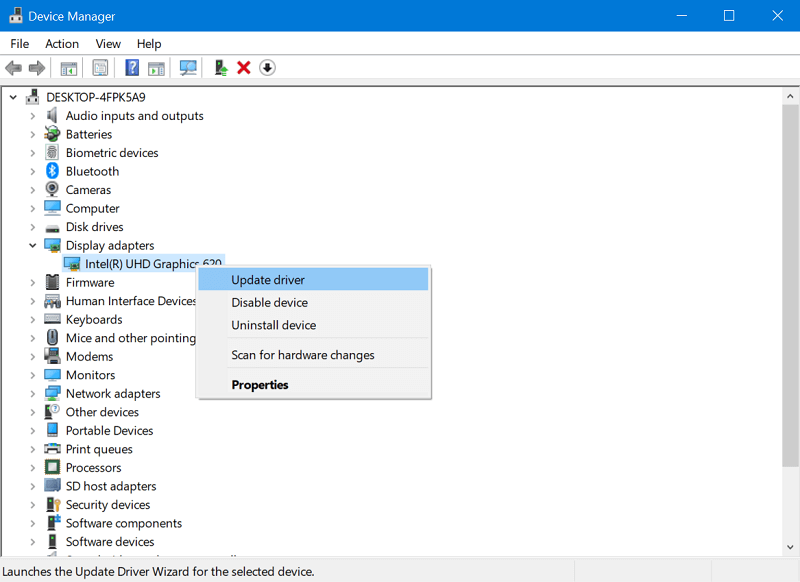
Task: Click the scrollbar up arrow in device tree
Action: [x=790, y=96]
